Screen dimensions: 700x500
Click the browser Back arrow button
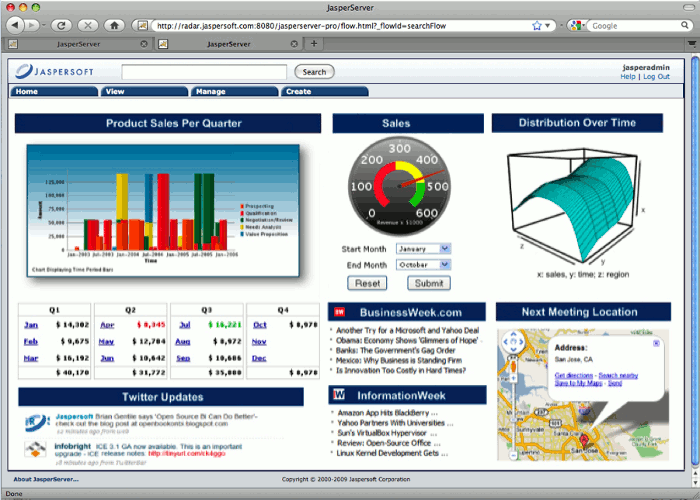[x=14, y=25]
